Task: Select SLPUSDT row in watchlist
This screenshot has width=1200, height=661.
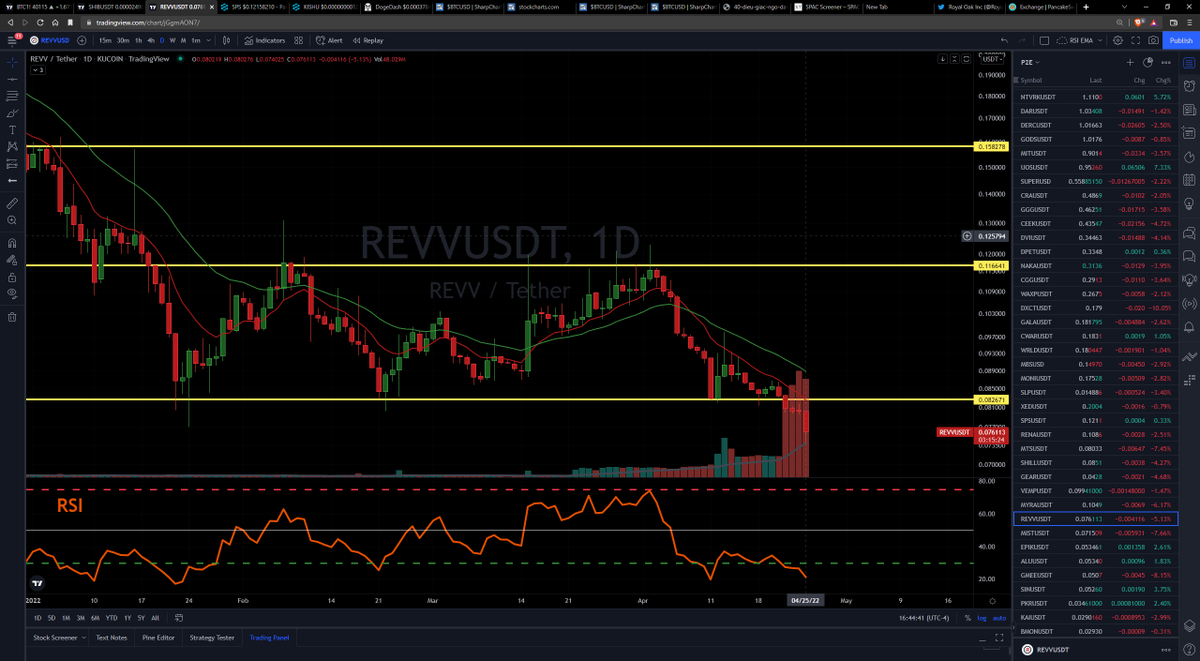Action: (1096, 392)
